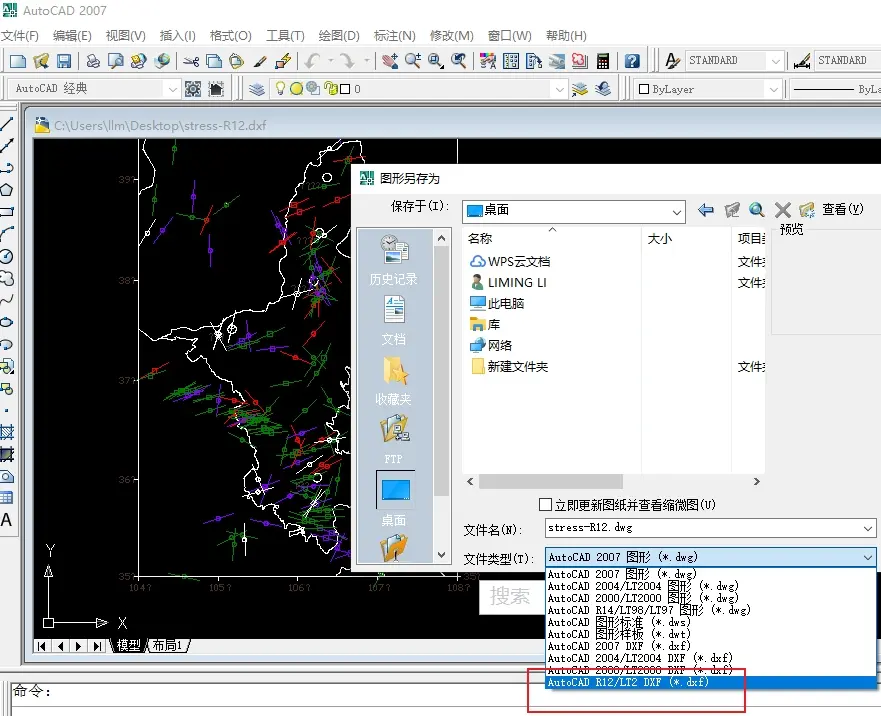Select the Match Properties brush icon

point(260,61)
